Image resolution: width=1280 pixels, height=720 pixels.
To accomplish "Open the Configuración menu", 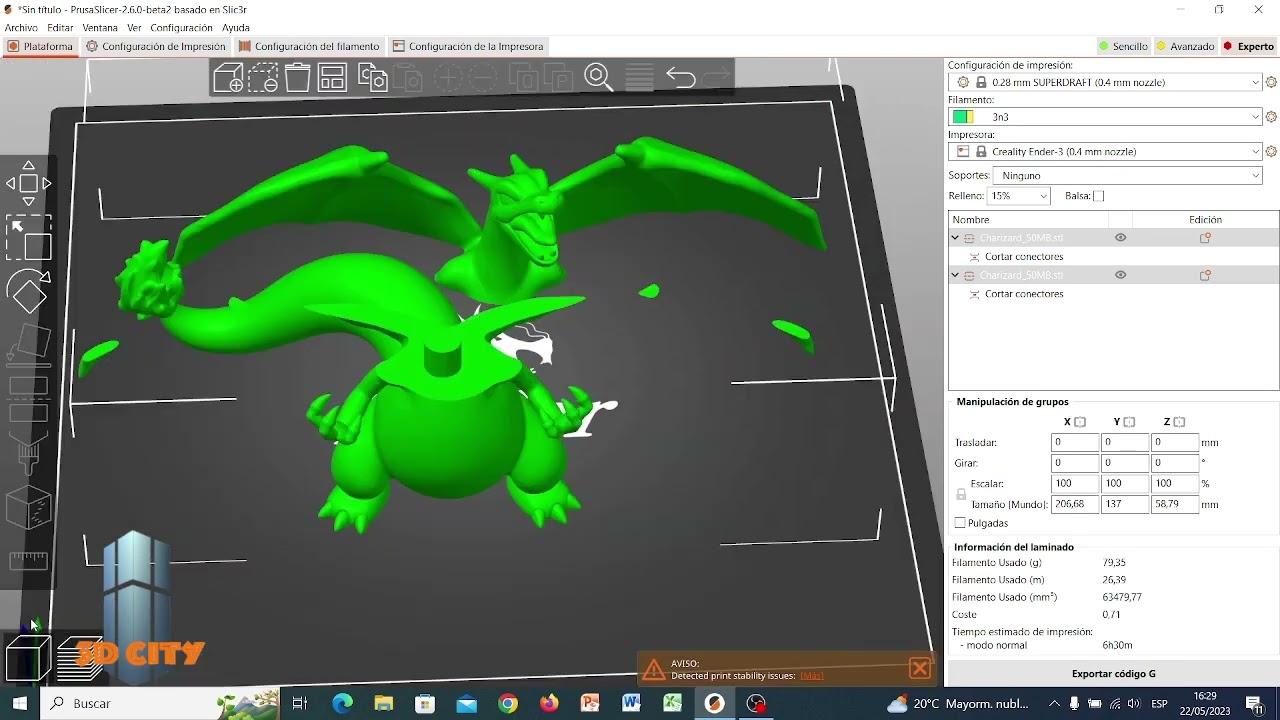I will (181, 28).
